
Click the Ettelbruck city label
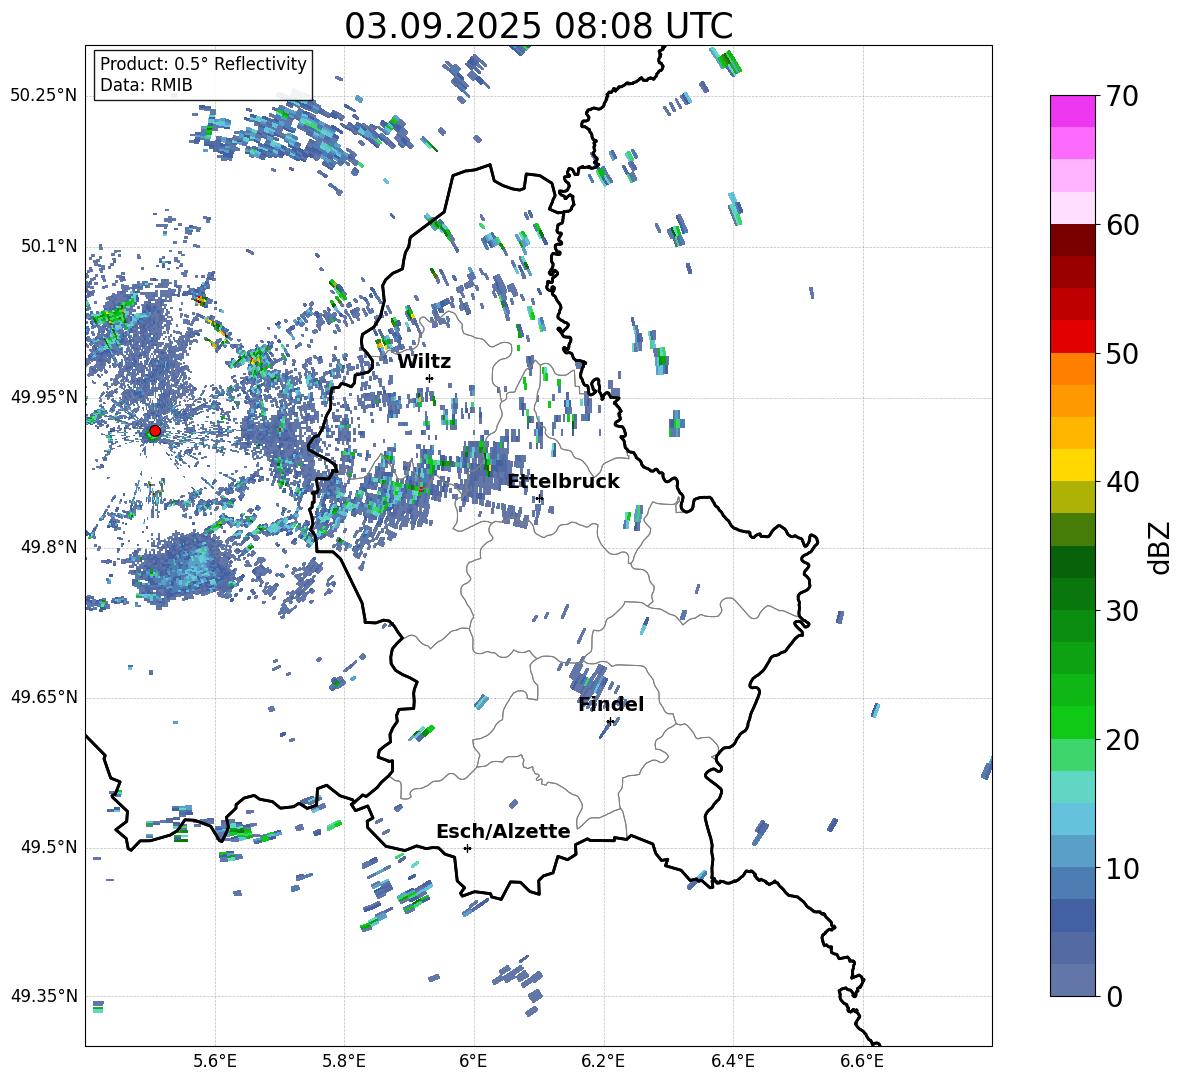pyautogui.click(x=563, y=482)
